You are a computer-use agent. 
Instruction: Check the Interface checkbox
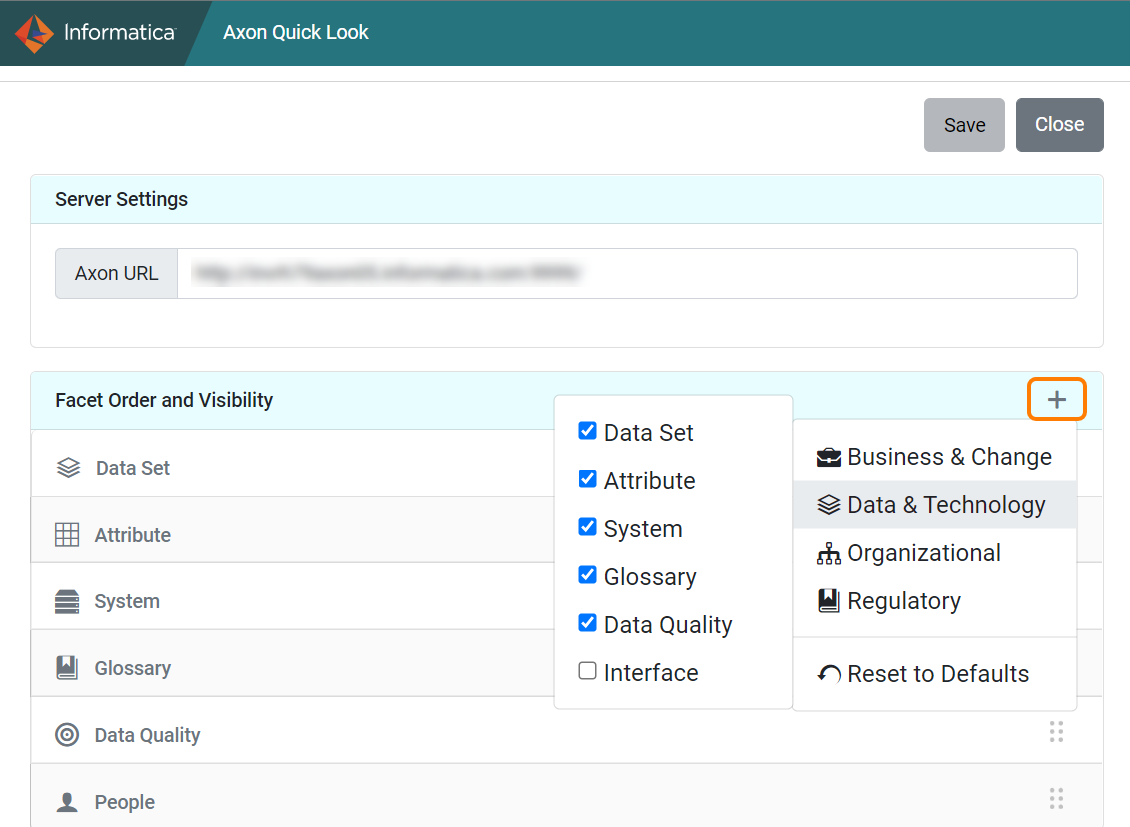pos(587,671)
